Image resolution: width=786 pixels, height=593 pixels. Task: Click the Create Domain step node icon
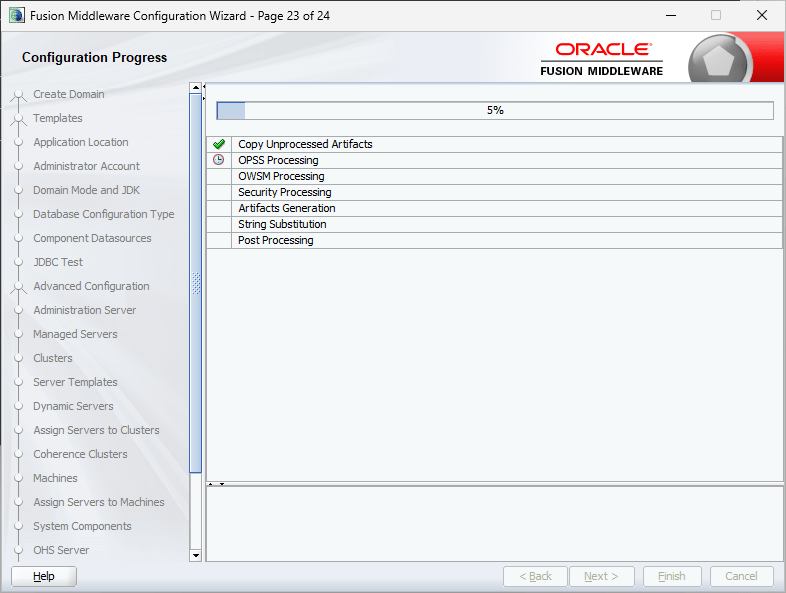tap(19, 96)
